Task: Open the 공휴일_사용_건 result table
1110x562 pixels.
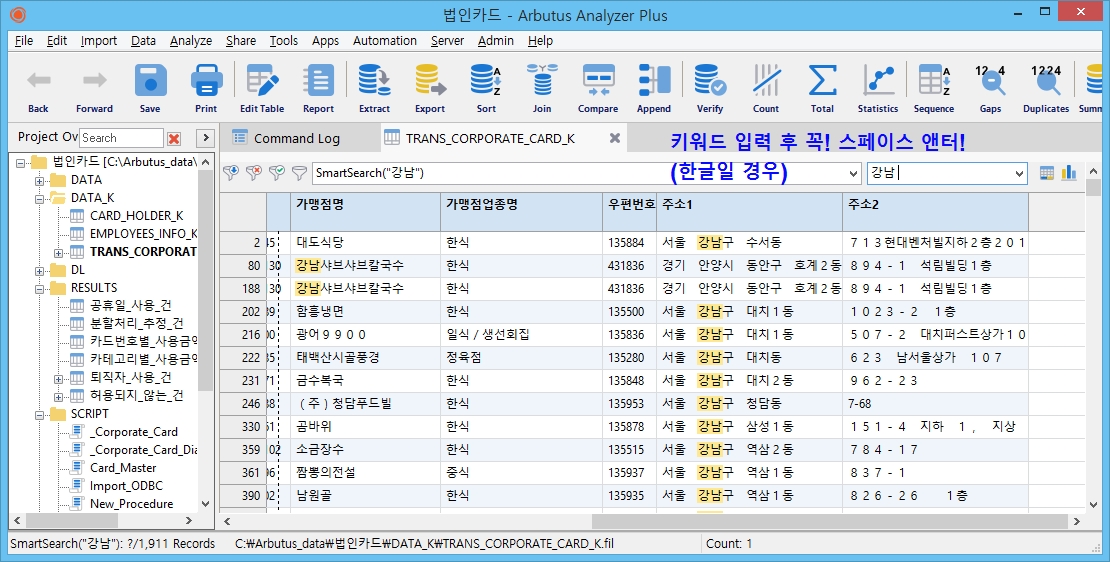Action: pyautogui.click(x=130, y=306)
